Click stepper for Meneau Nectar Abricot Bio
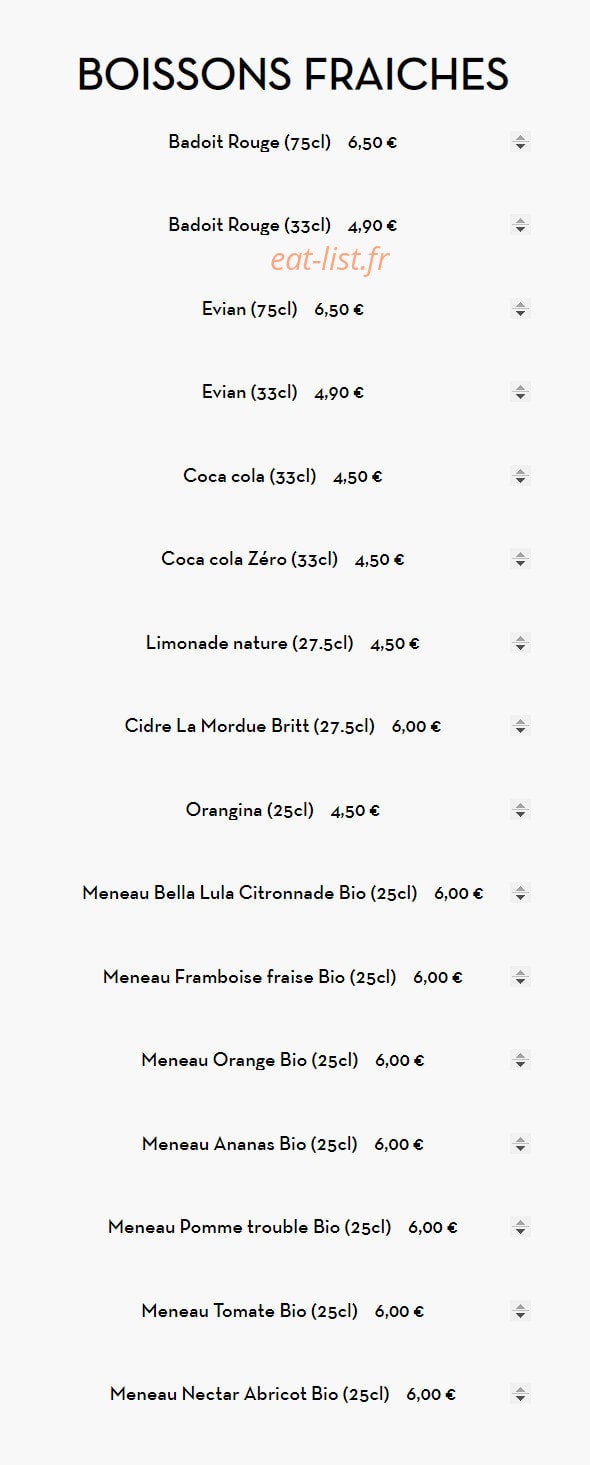590x1465 pixels. click(520, 1394)
